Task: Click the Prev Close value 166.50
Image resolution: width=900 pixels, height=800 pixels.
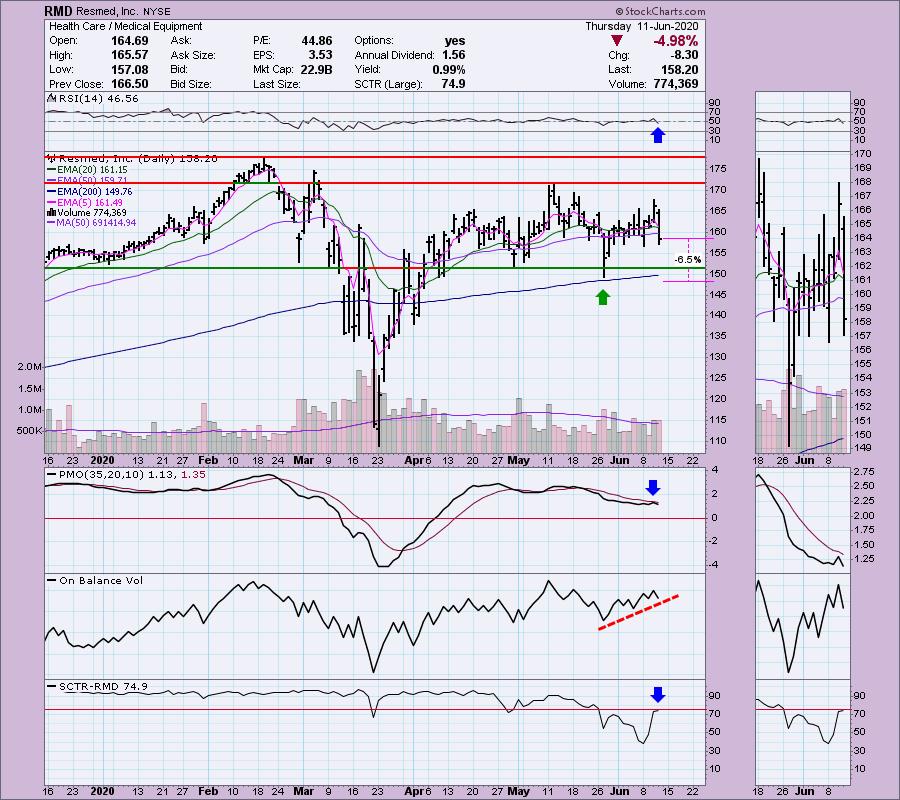Action: [129, 84]
